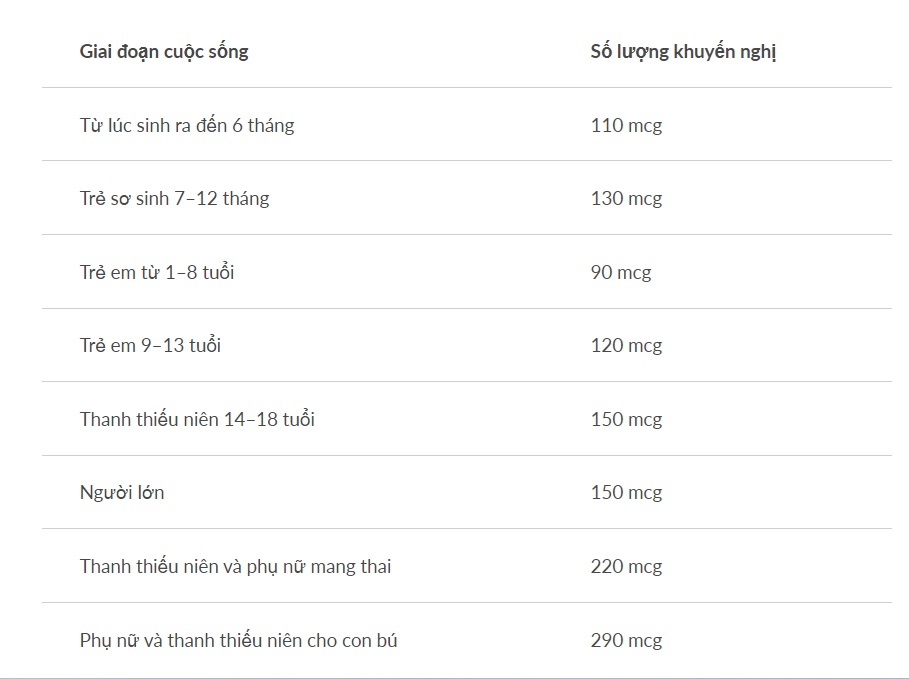Click the 290 mcg value
Screen dimensions: 909x679
pyautogui.click(x=626, y=640)
